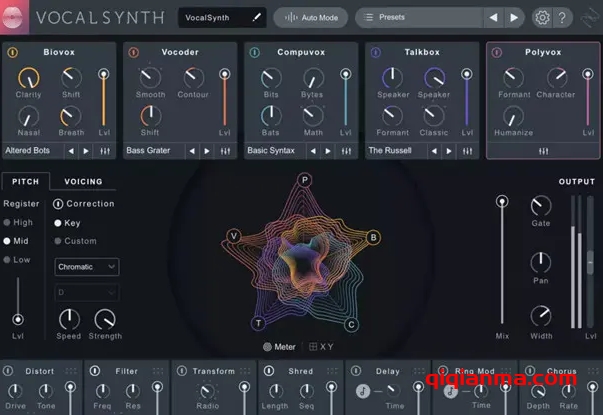Click the Mix slider handle

(x=502, y=202)
